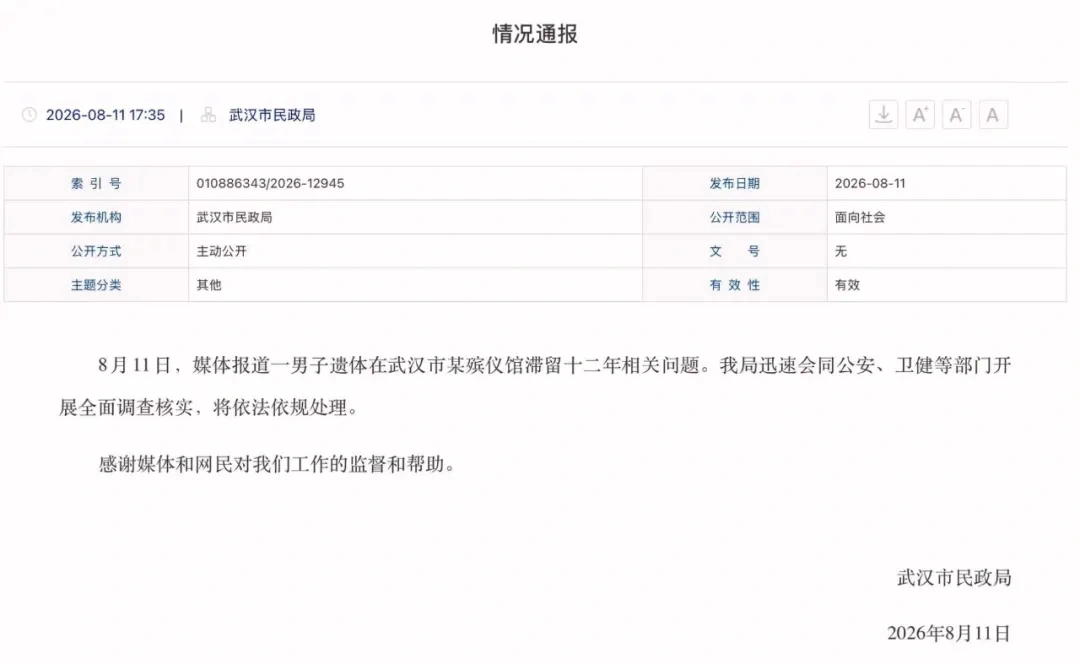
Task: Click the 主题分类 label cell
Action: click(96, 284)
